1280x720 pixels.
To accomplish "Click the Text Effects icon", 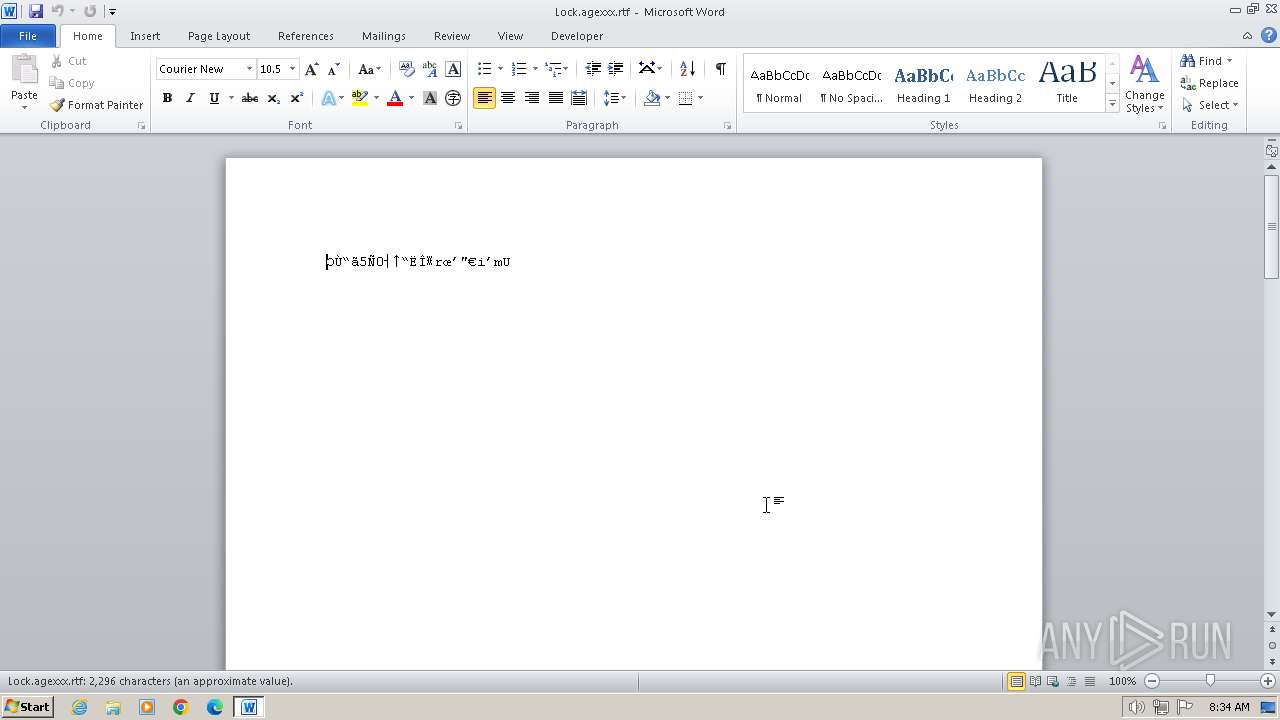I will point(328,98).
